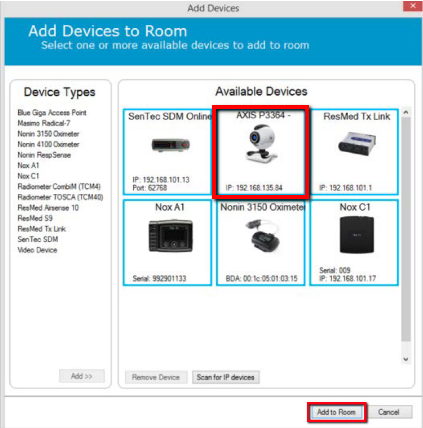This screenshot has height=428, width=423.
Task: Choose Nox C1 in Device Types list
Action: coord(28,176)
